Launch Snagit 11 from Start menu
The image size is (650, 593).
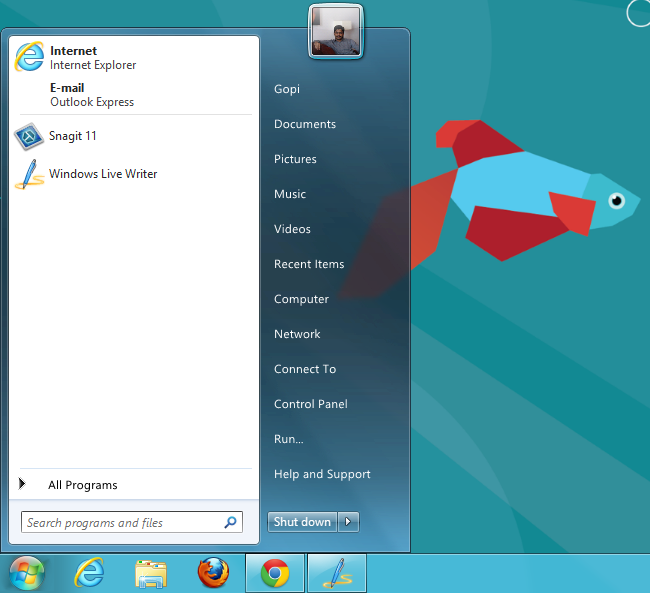72,136
